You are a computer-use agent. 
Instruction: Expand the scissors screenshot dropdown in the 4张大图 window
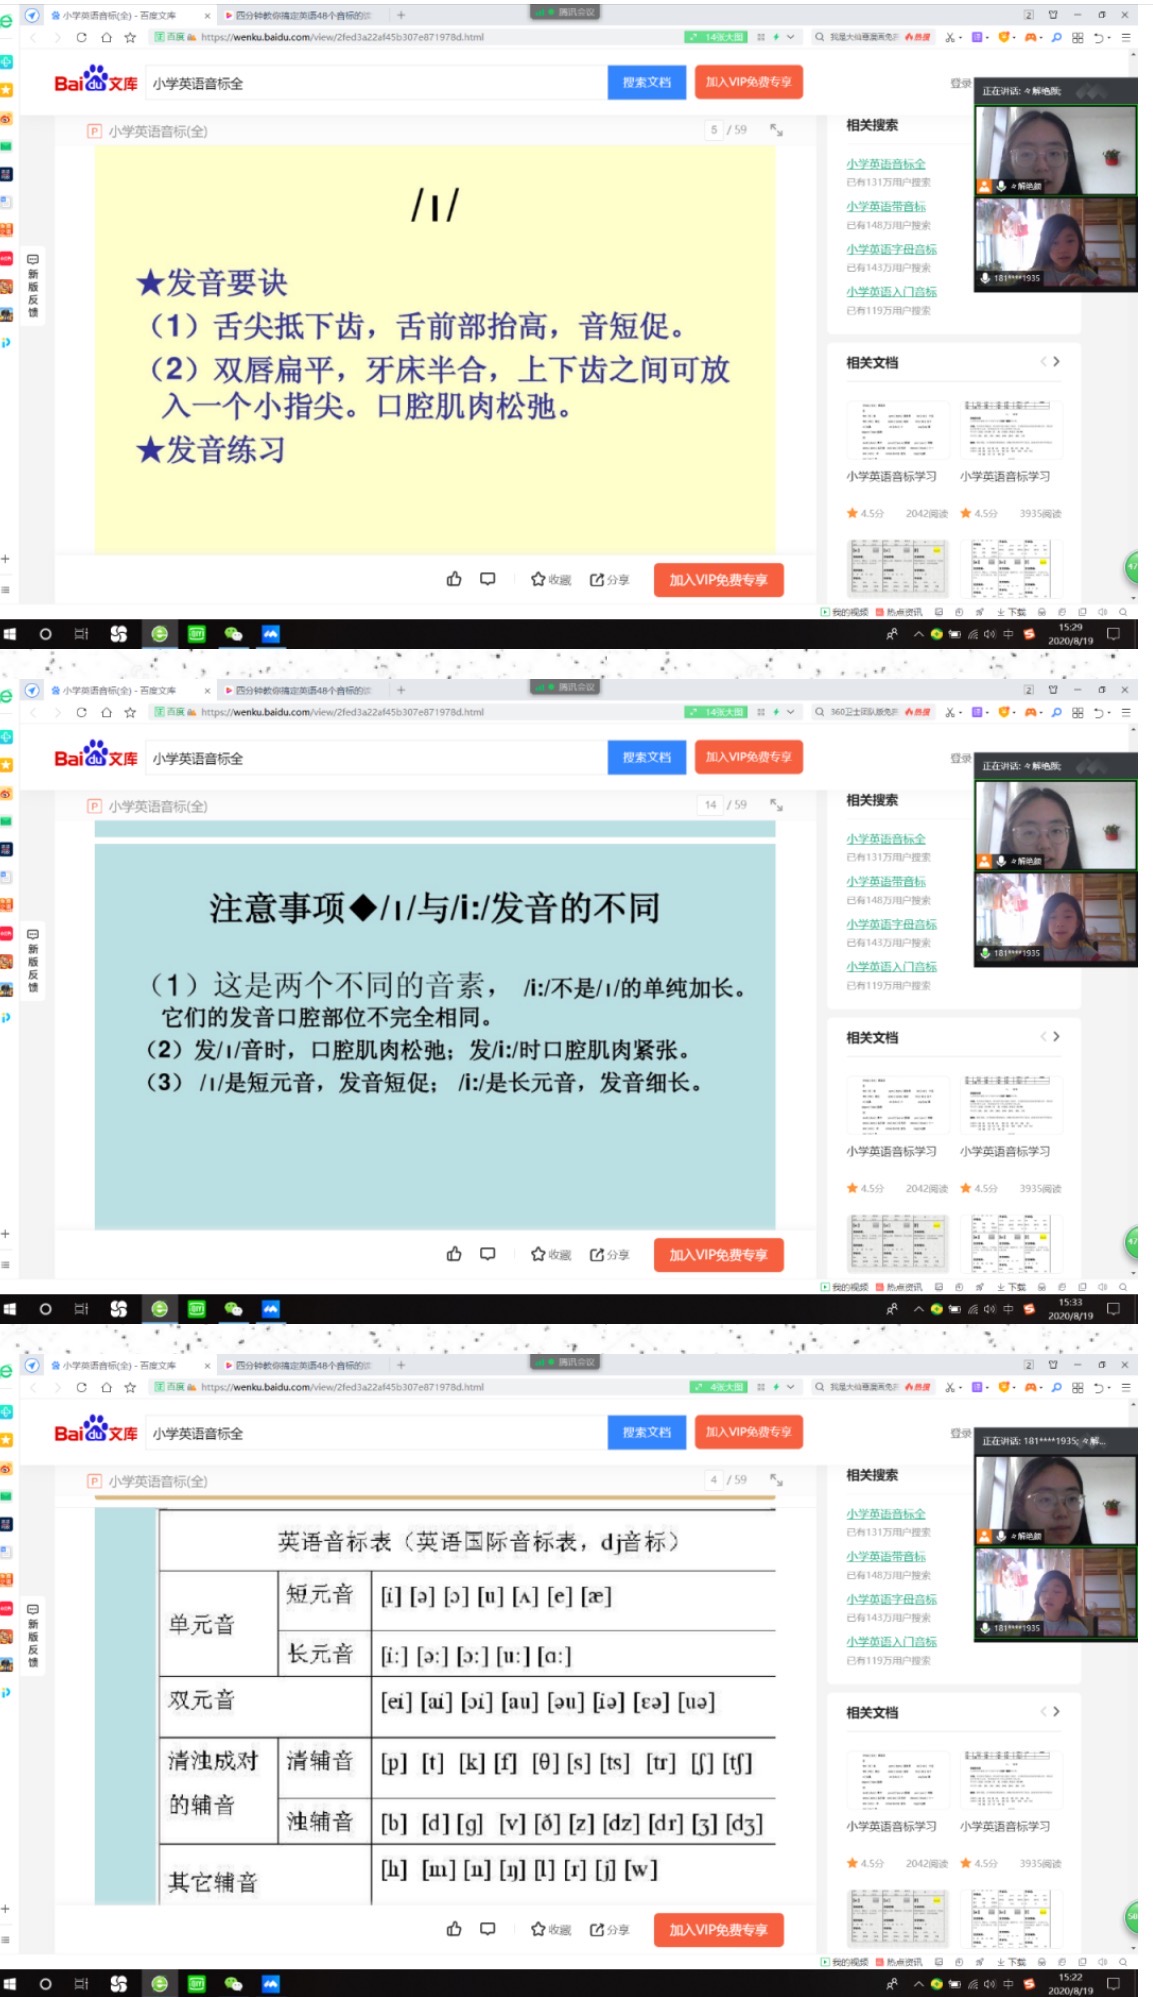point(961,1388)
